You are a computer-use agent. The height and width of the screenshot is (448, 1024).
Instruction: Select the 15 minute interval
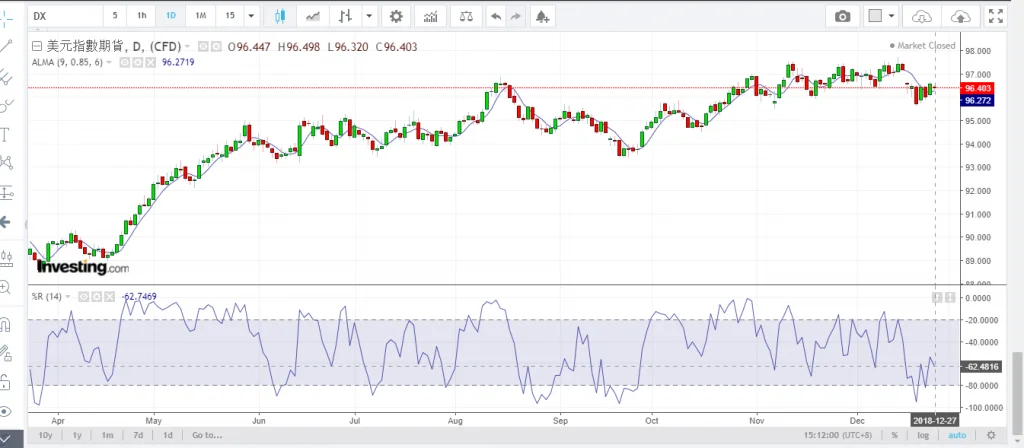230,16
